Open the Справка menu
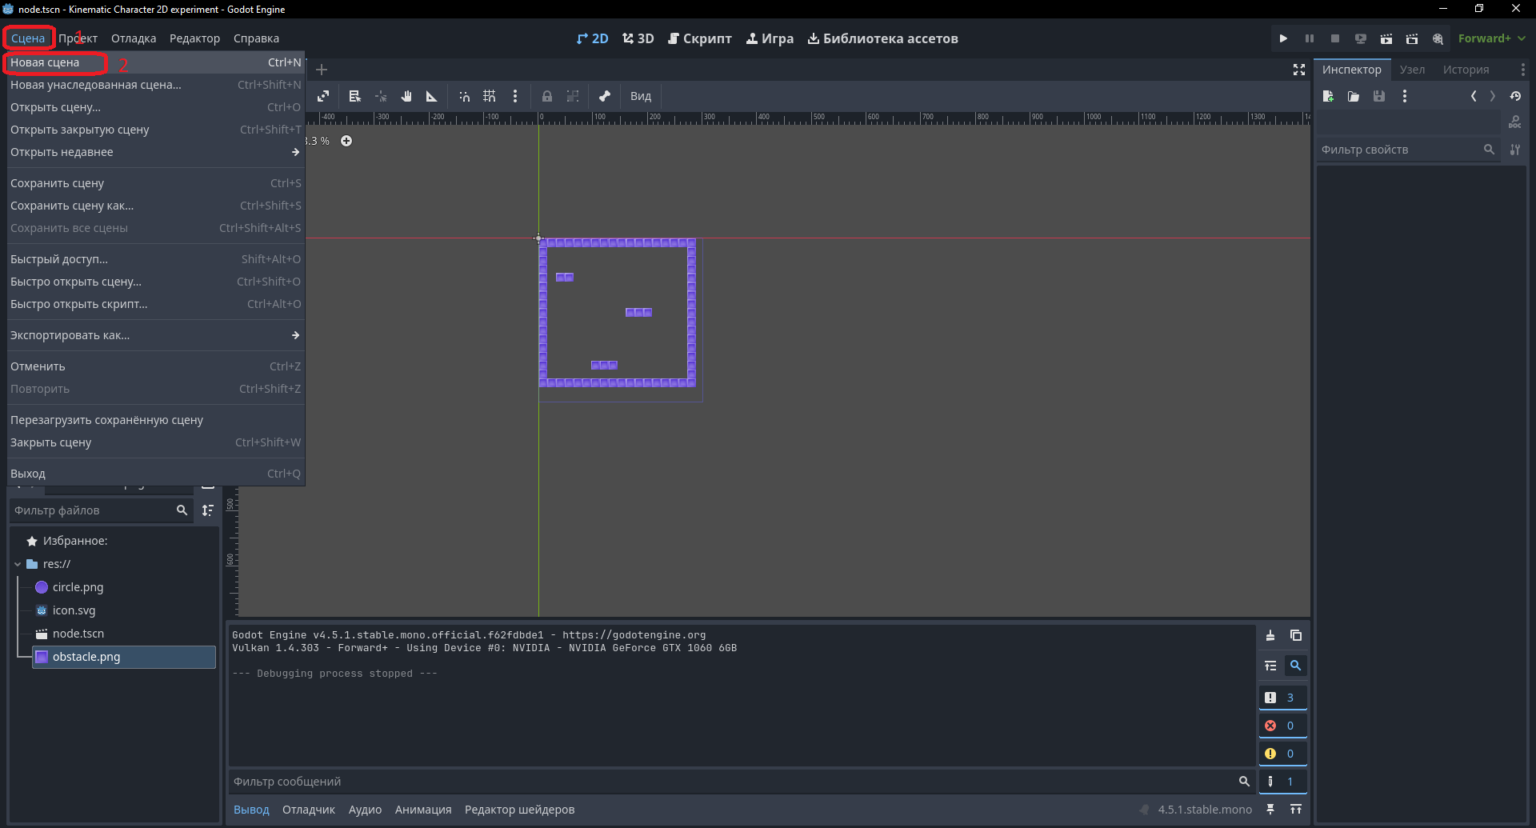Screen dimensions: 1536x828 point(256,39)
